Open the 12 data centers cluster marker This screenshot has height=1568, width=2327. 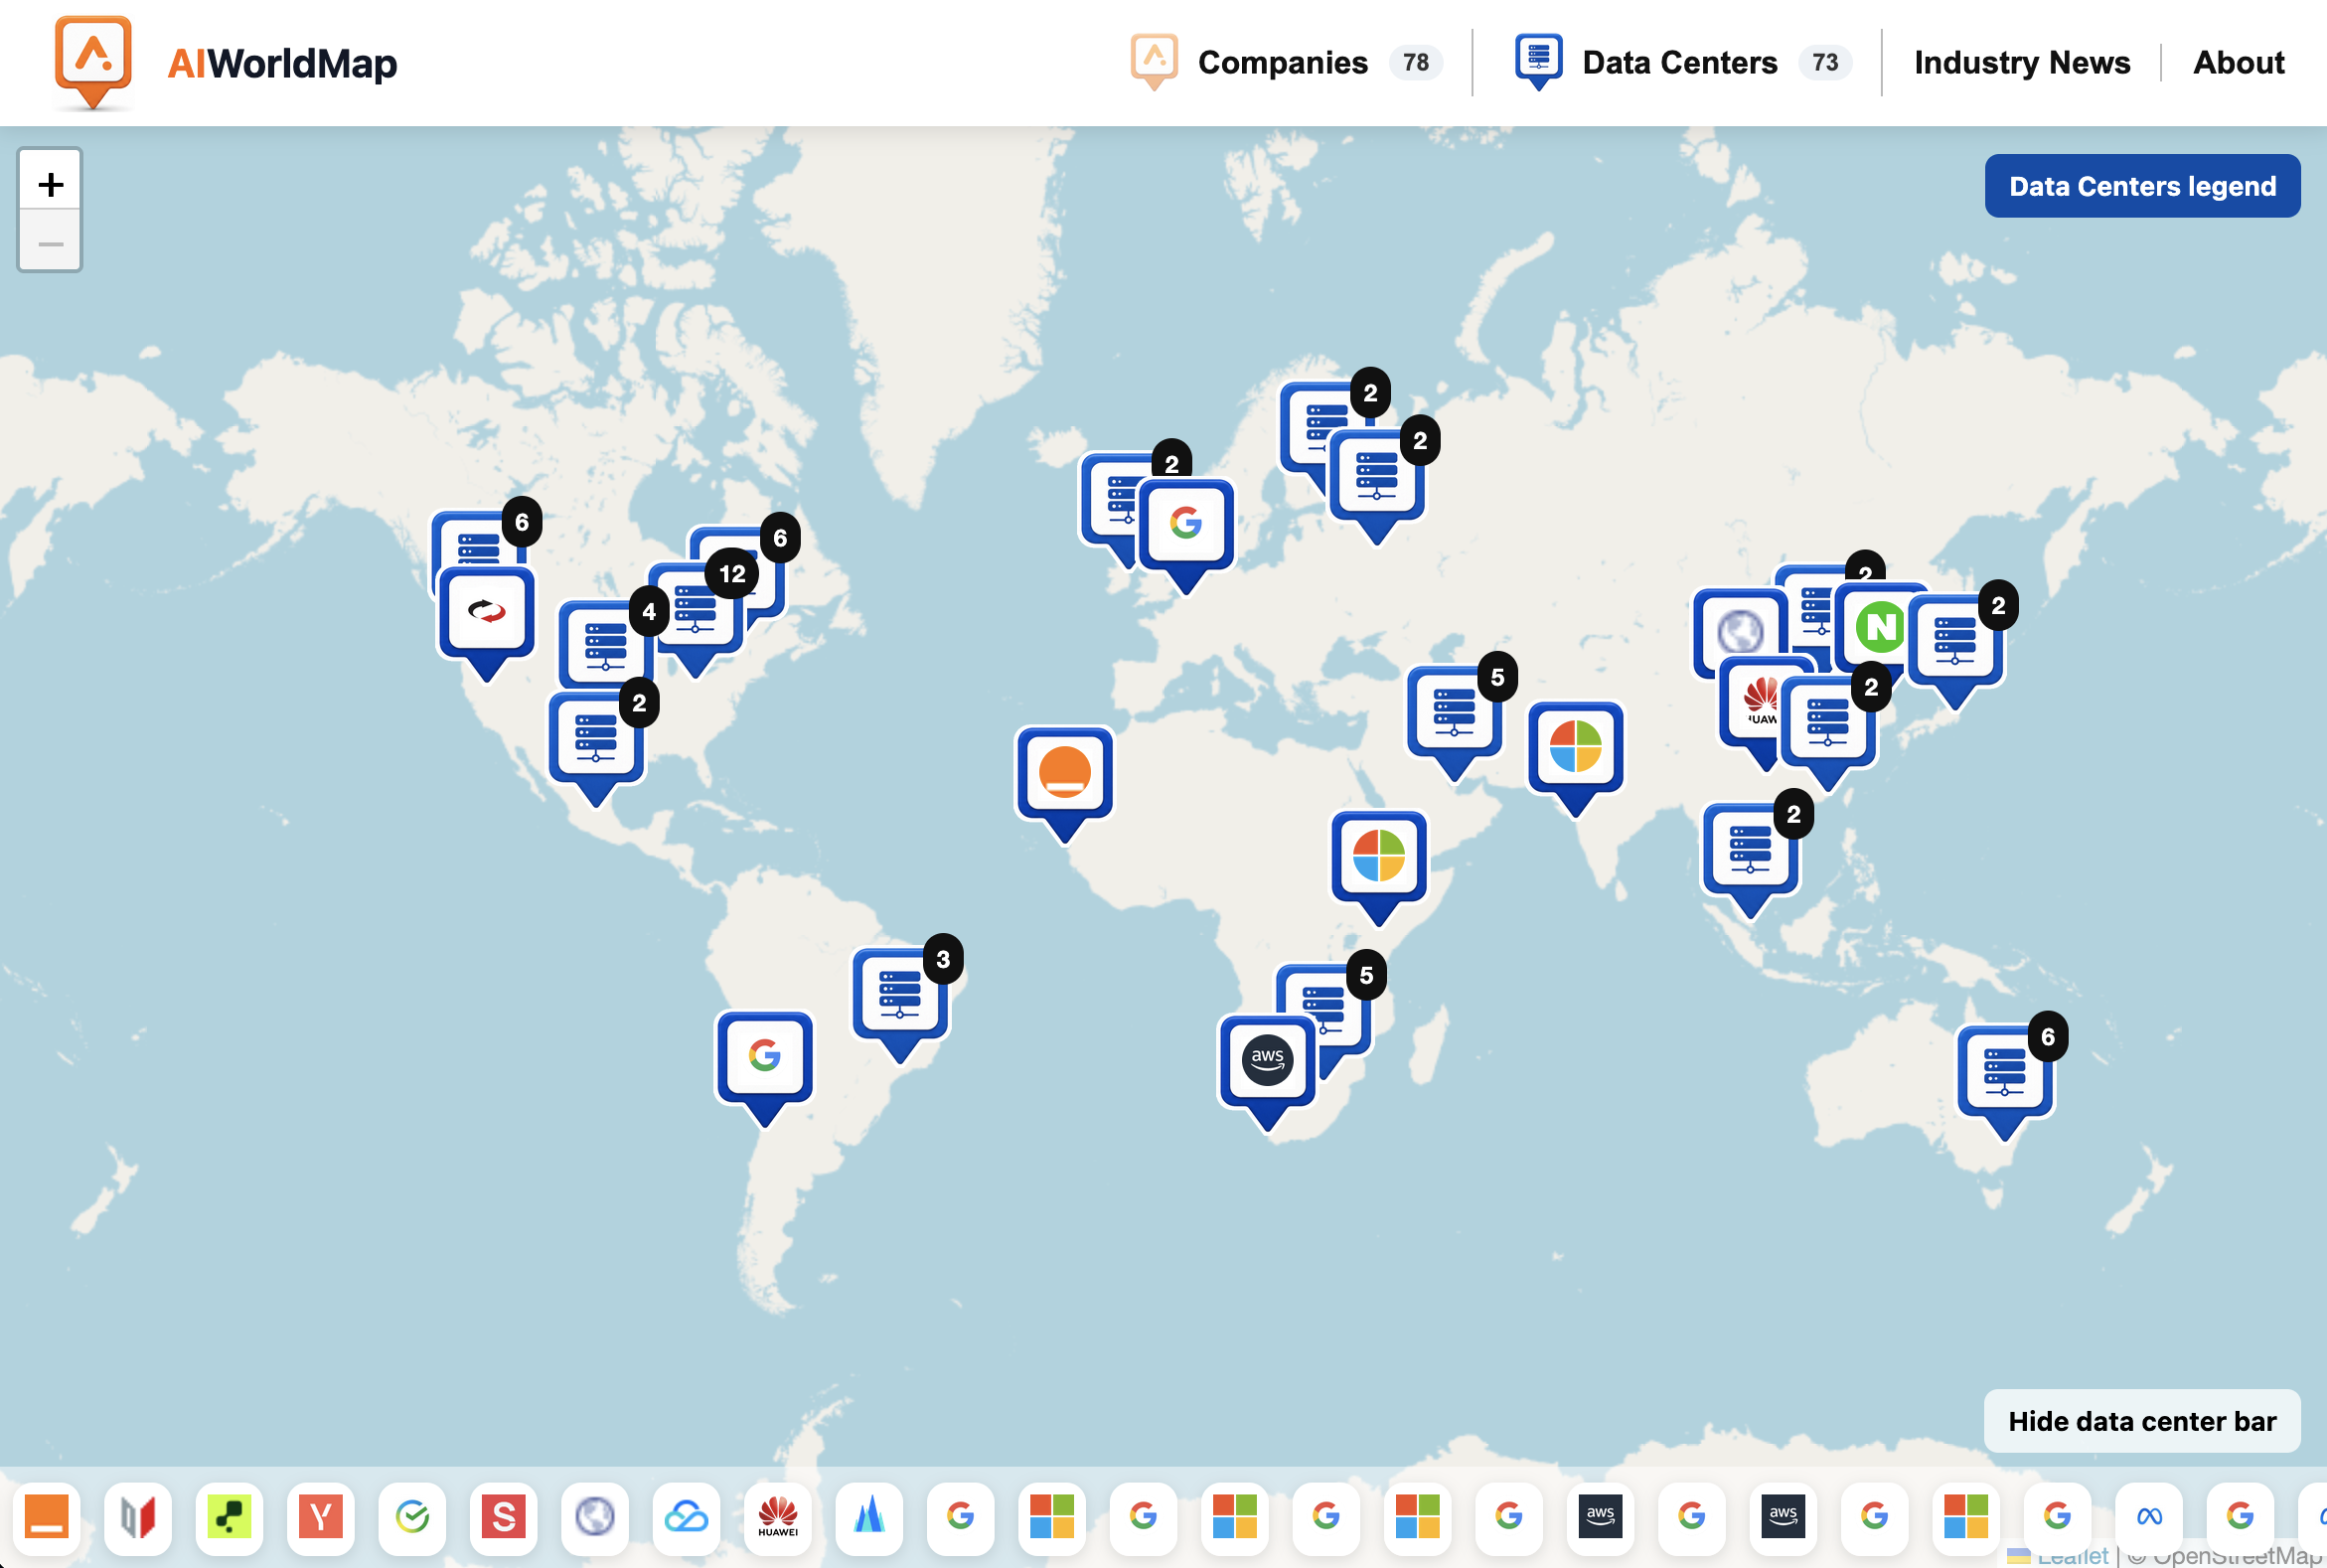coord(697,612)
